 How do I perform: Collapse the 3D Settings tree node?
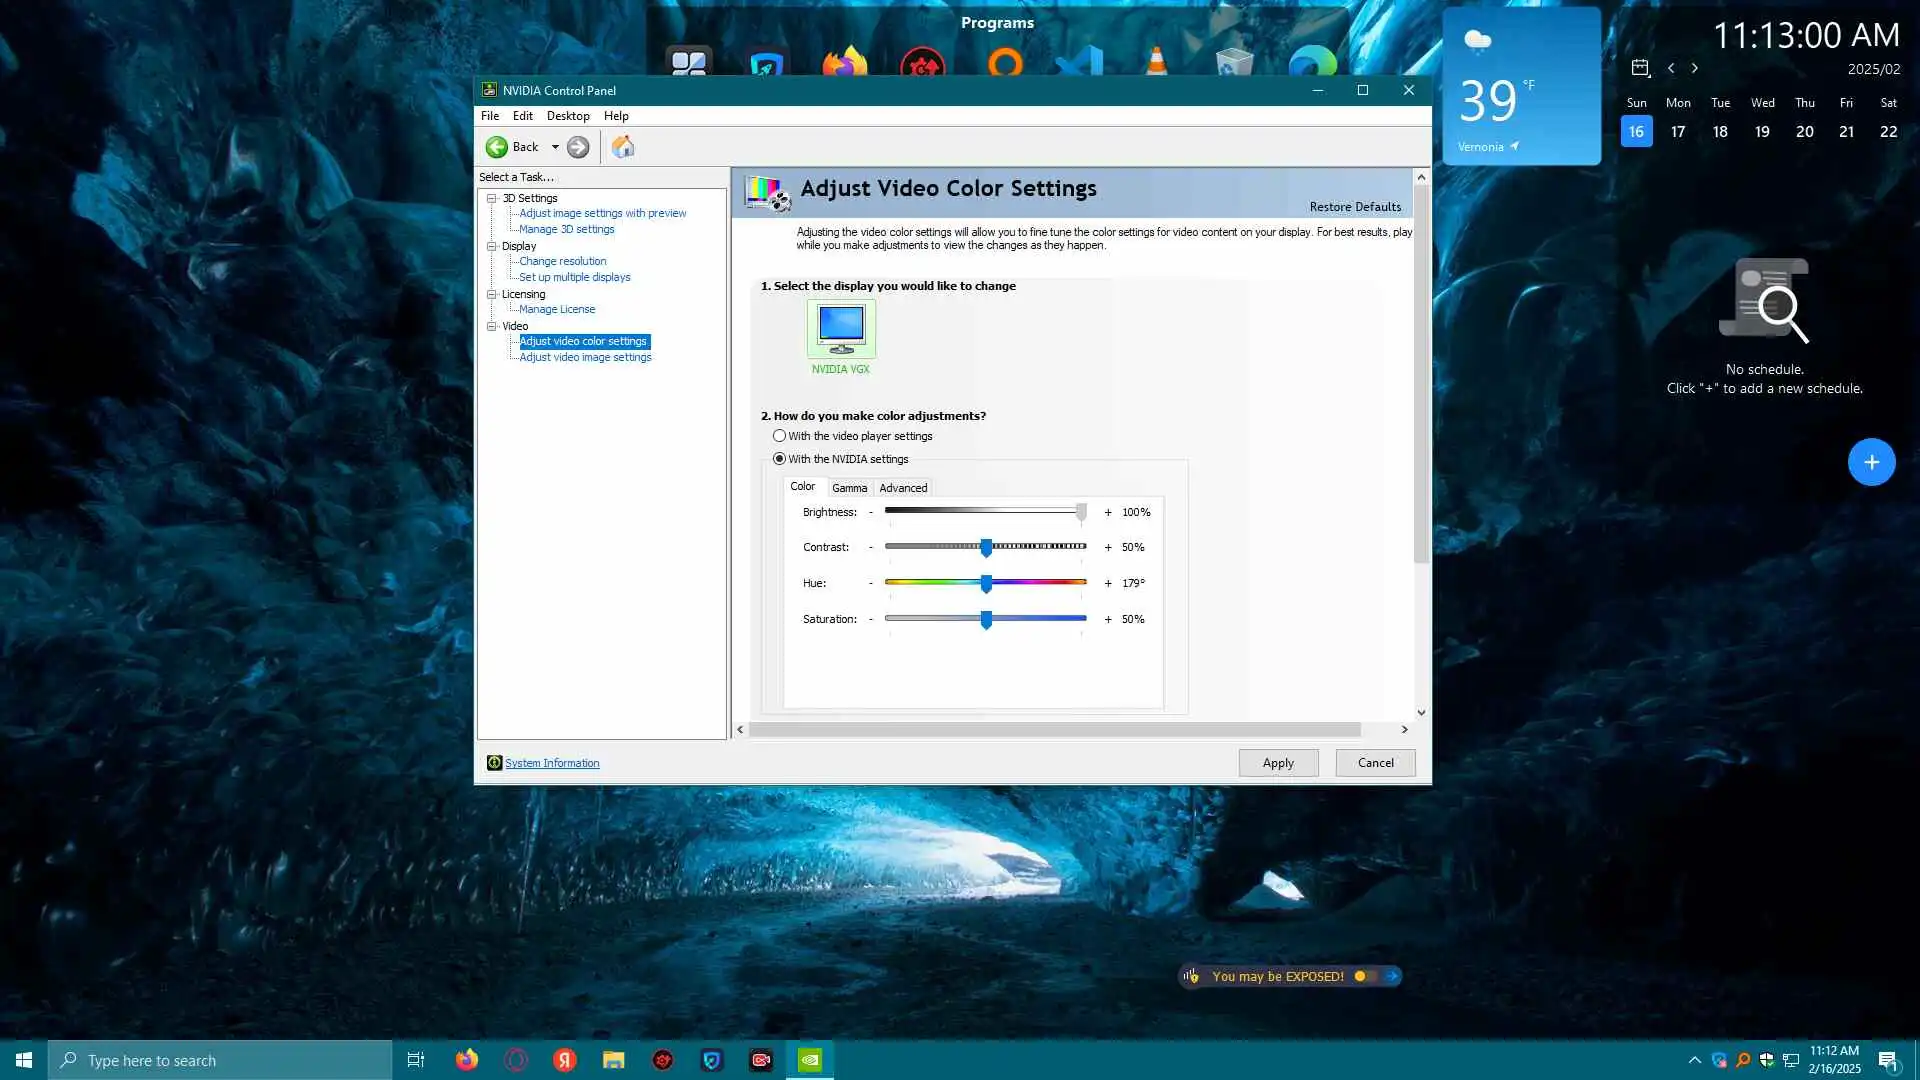click(x=492, y=198)
